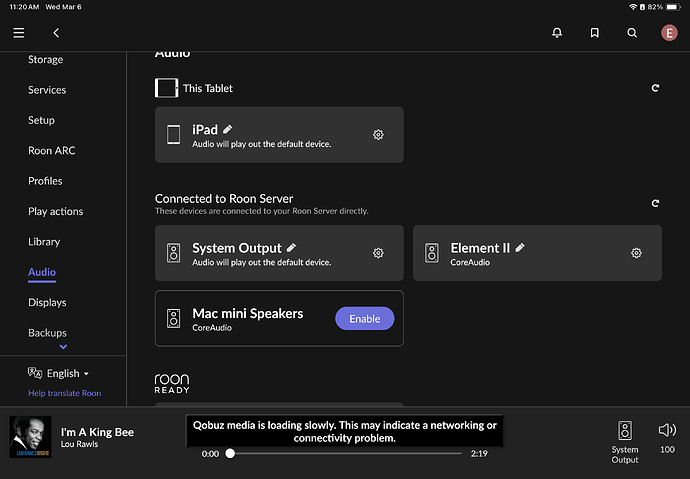Click the iPad tablet device icon
Image resolution: width=690 pixels, height=479 pixels.
[x=173, y=135]
